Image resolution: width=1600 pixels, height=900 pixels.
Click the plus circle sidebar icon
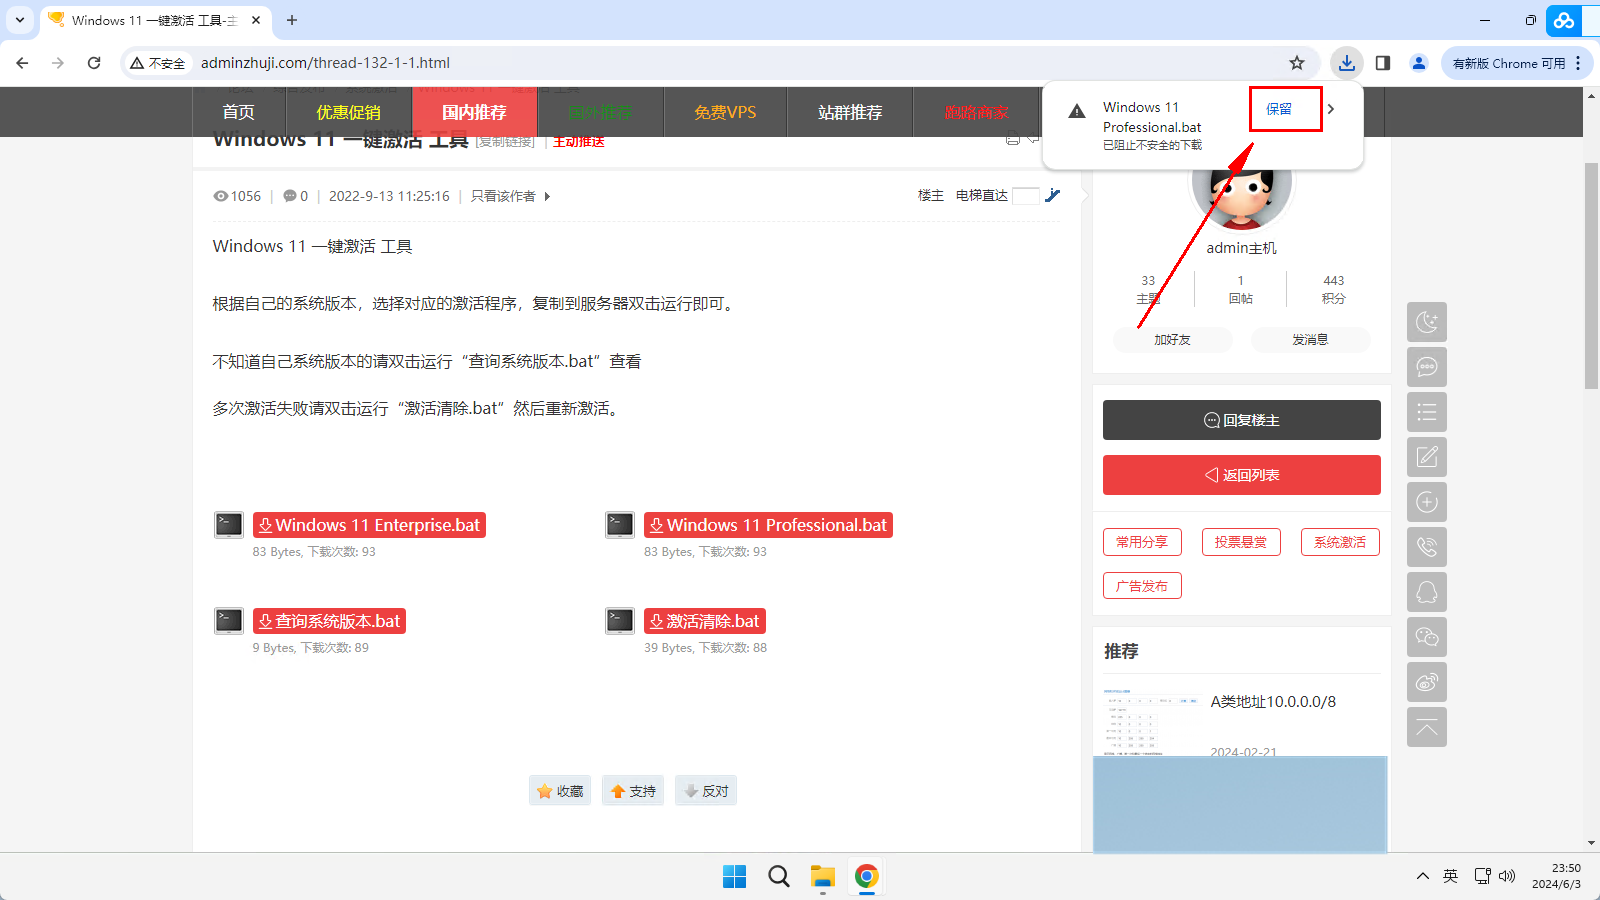(1427, 502)
